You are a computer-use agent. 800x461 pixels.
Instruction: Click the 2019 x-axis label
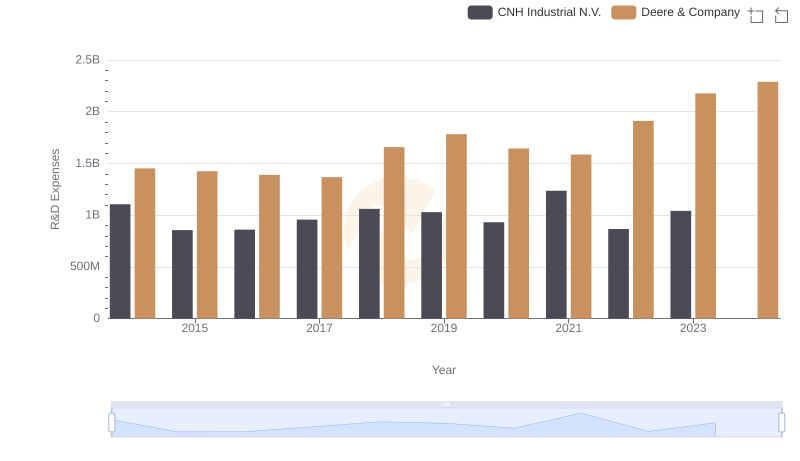[444, 328]
